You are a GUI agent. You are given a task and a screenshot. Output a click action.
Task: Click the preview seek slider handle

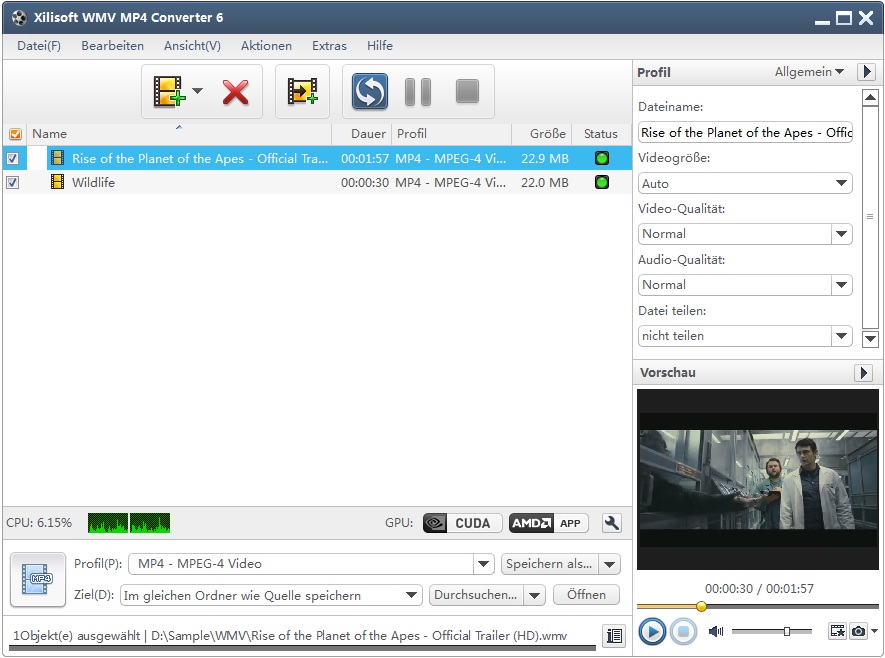click(x=701, y=606)
